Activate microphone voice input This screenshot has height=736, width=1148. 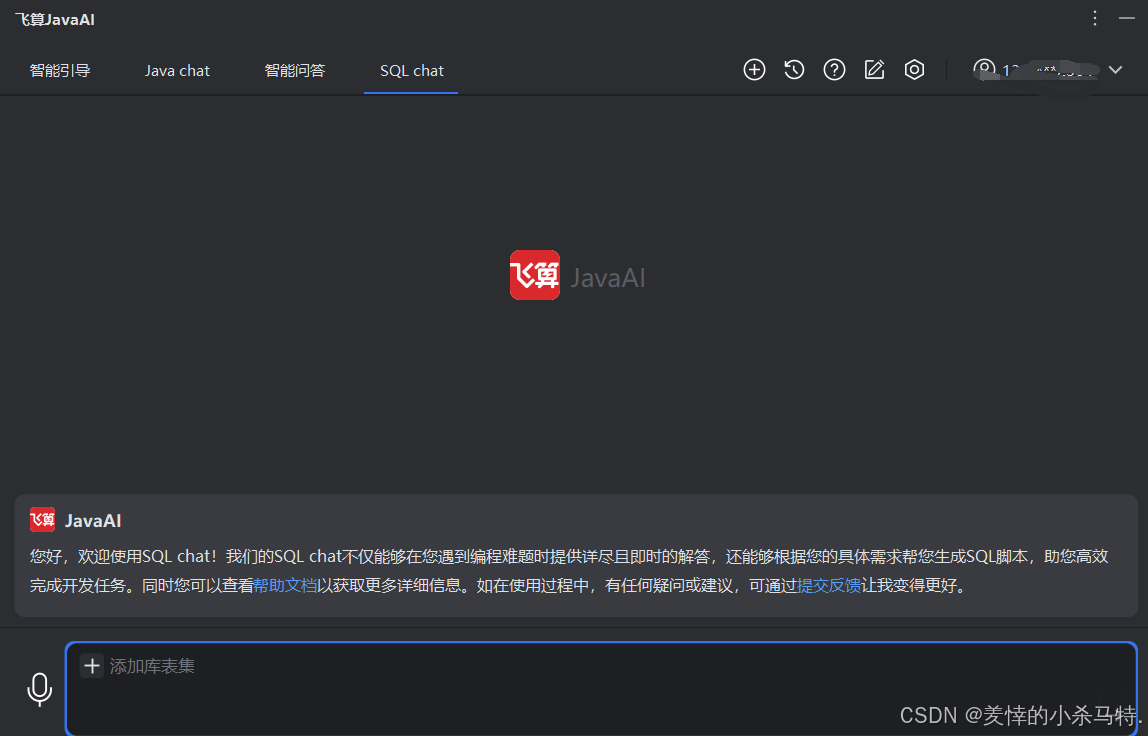tap(40, 689)
